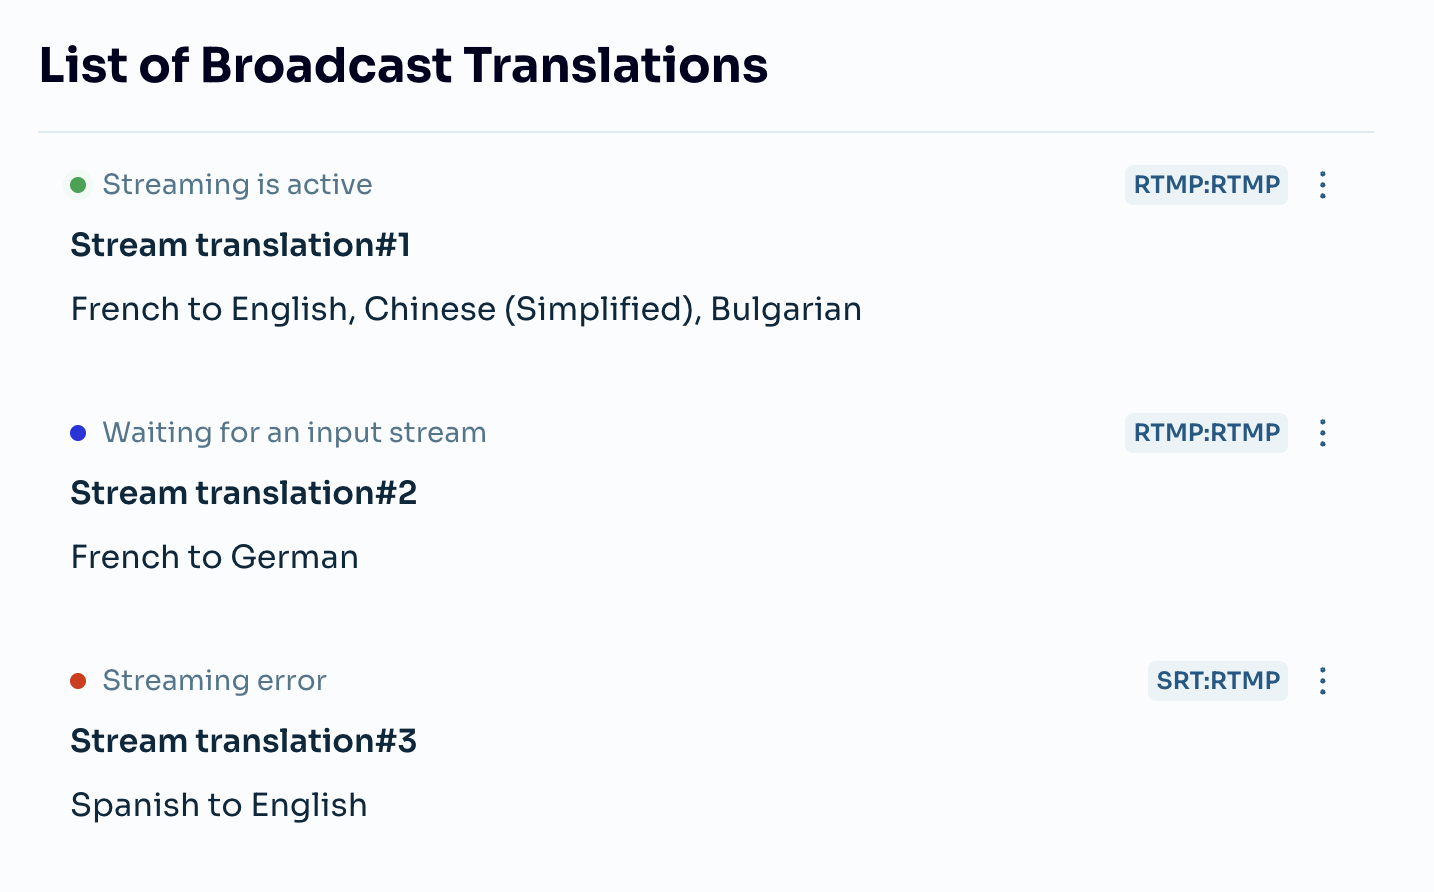Select the Streaming error status text
Screen dimensions: 1434x892
pos(214,681)
